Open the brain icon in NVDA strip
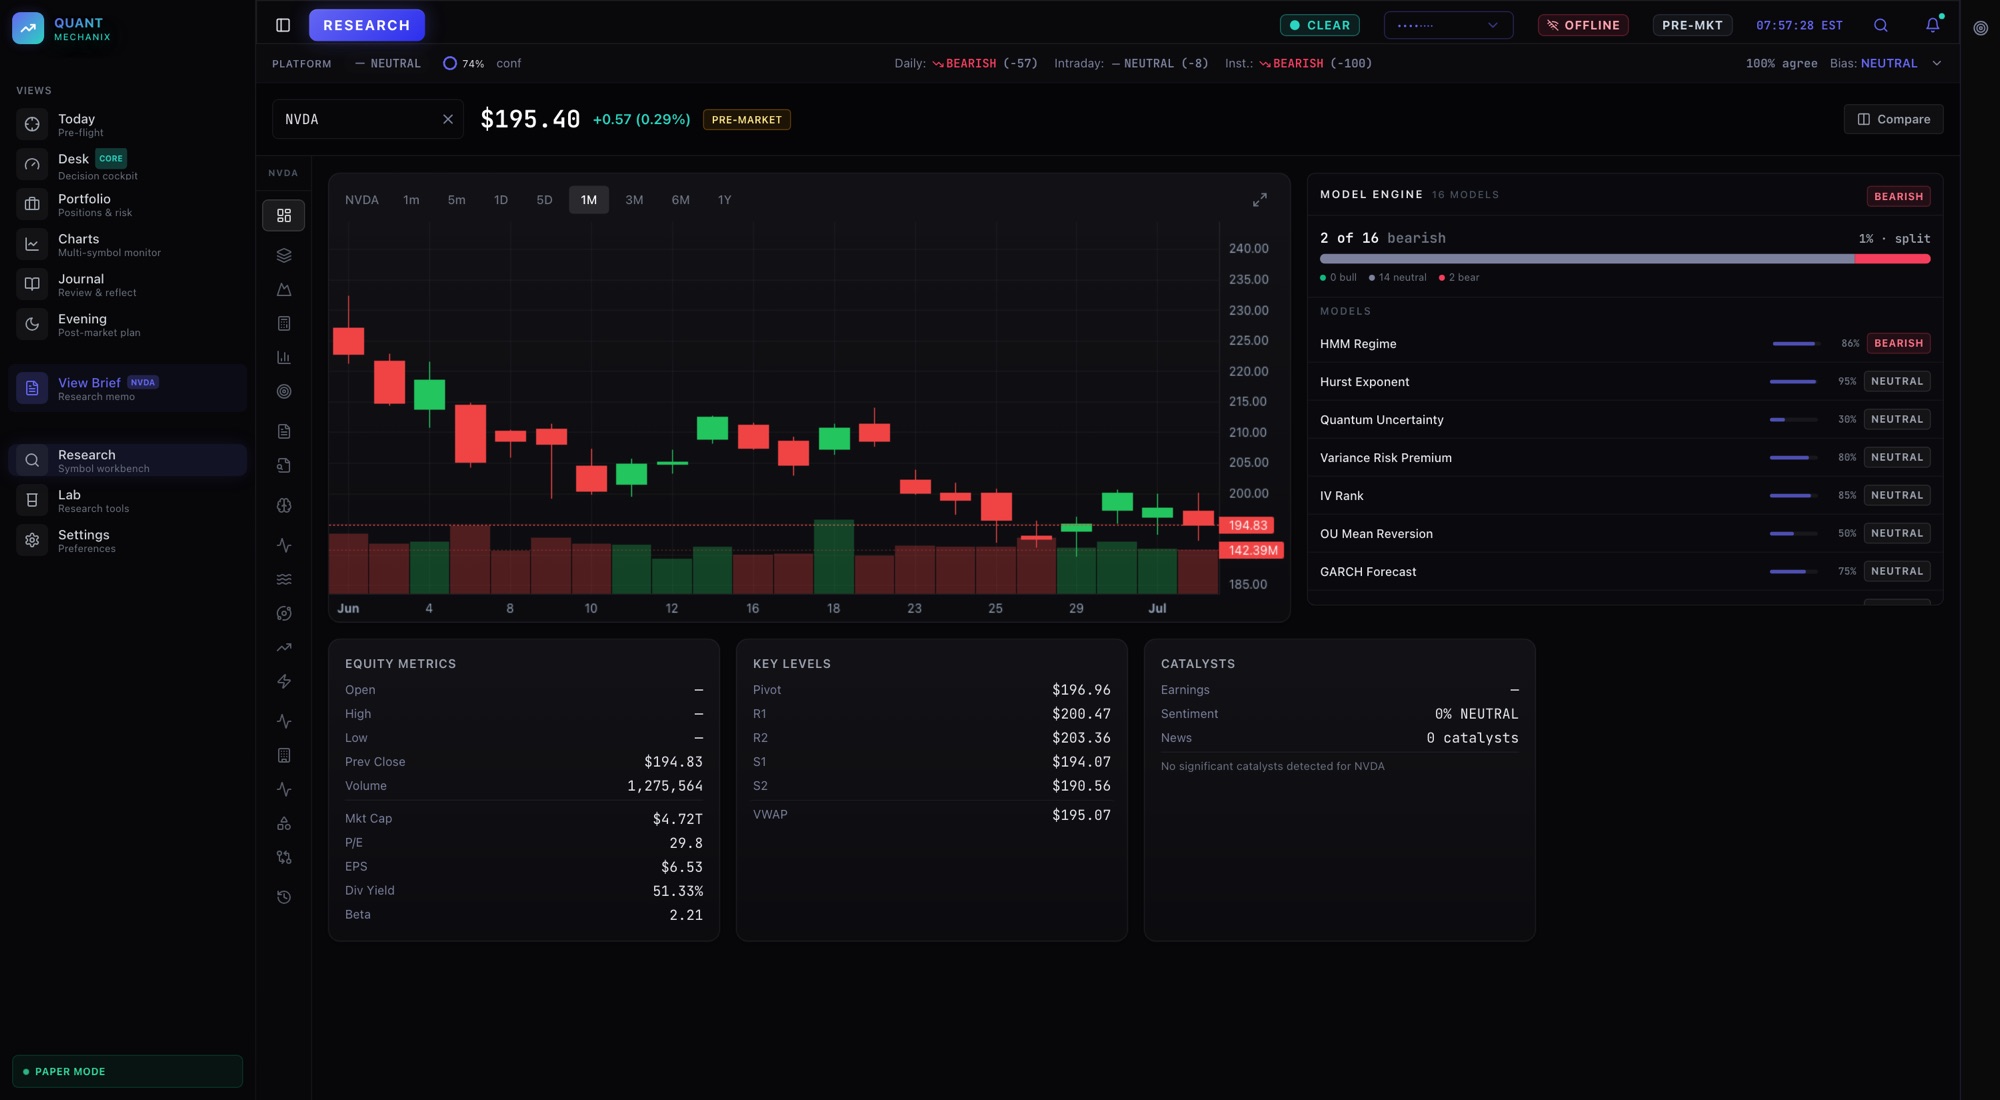This screenshot has height=1100, width=2000. [284, 505]
